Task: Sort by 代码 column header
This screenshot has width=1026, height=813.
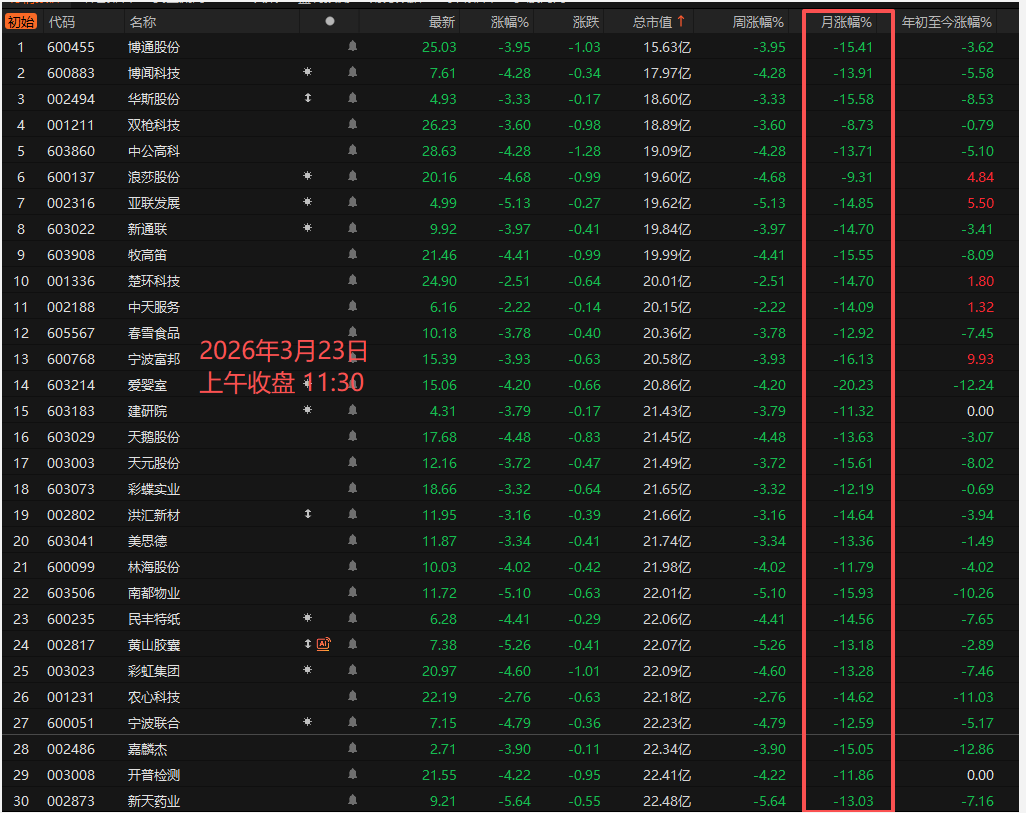Action: pos(62,22)
